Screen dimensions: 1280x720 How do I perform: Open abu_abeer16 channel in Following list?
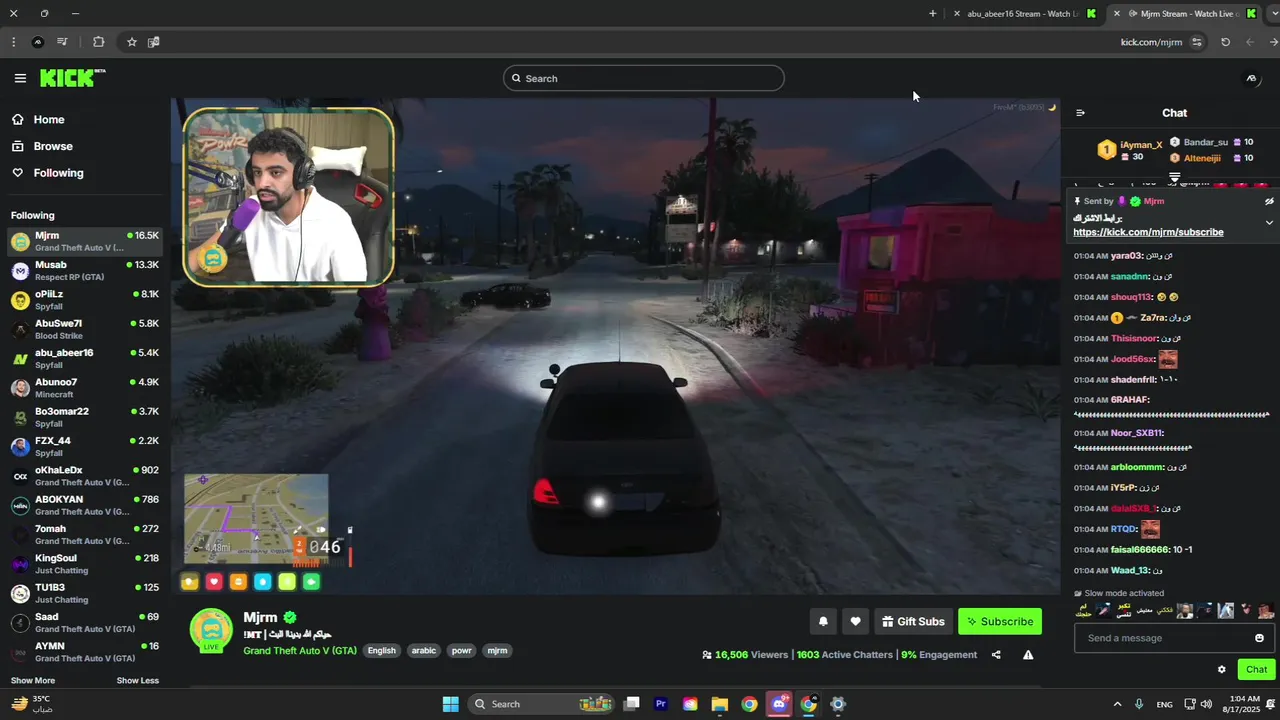click(x=85, y=358)
